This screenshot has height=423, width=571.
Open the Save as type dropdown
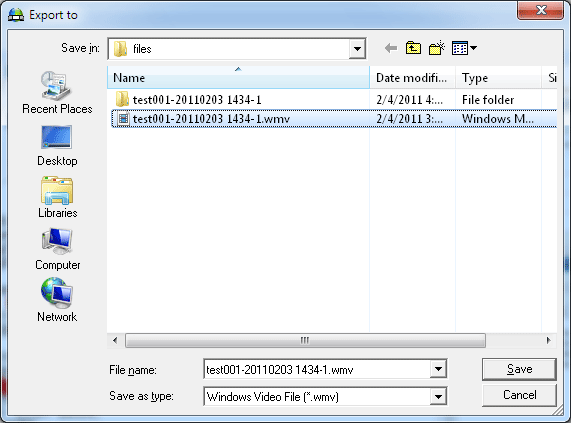pyautogui.click(x=438, y=396)
